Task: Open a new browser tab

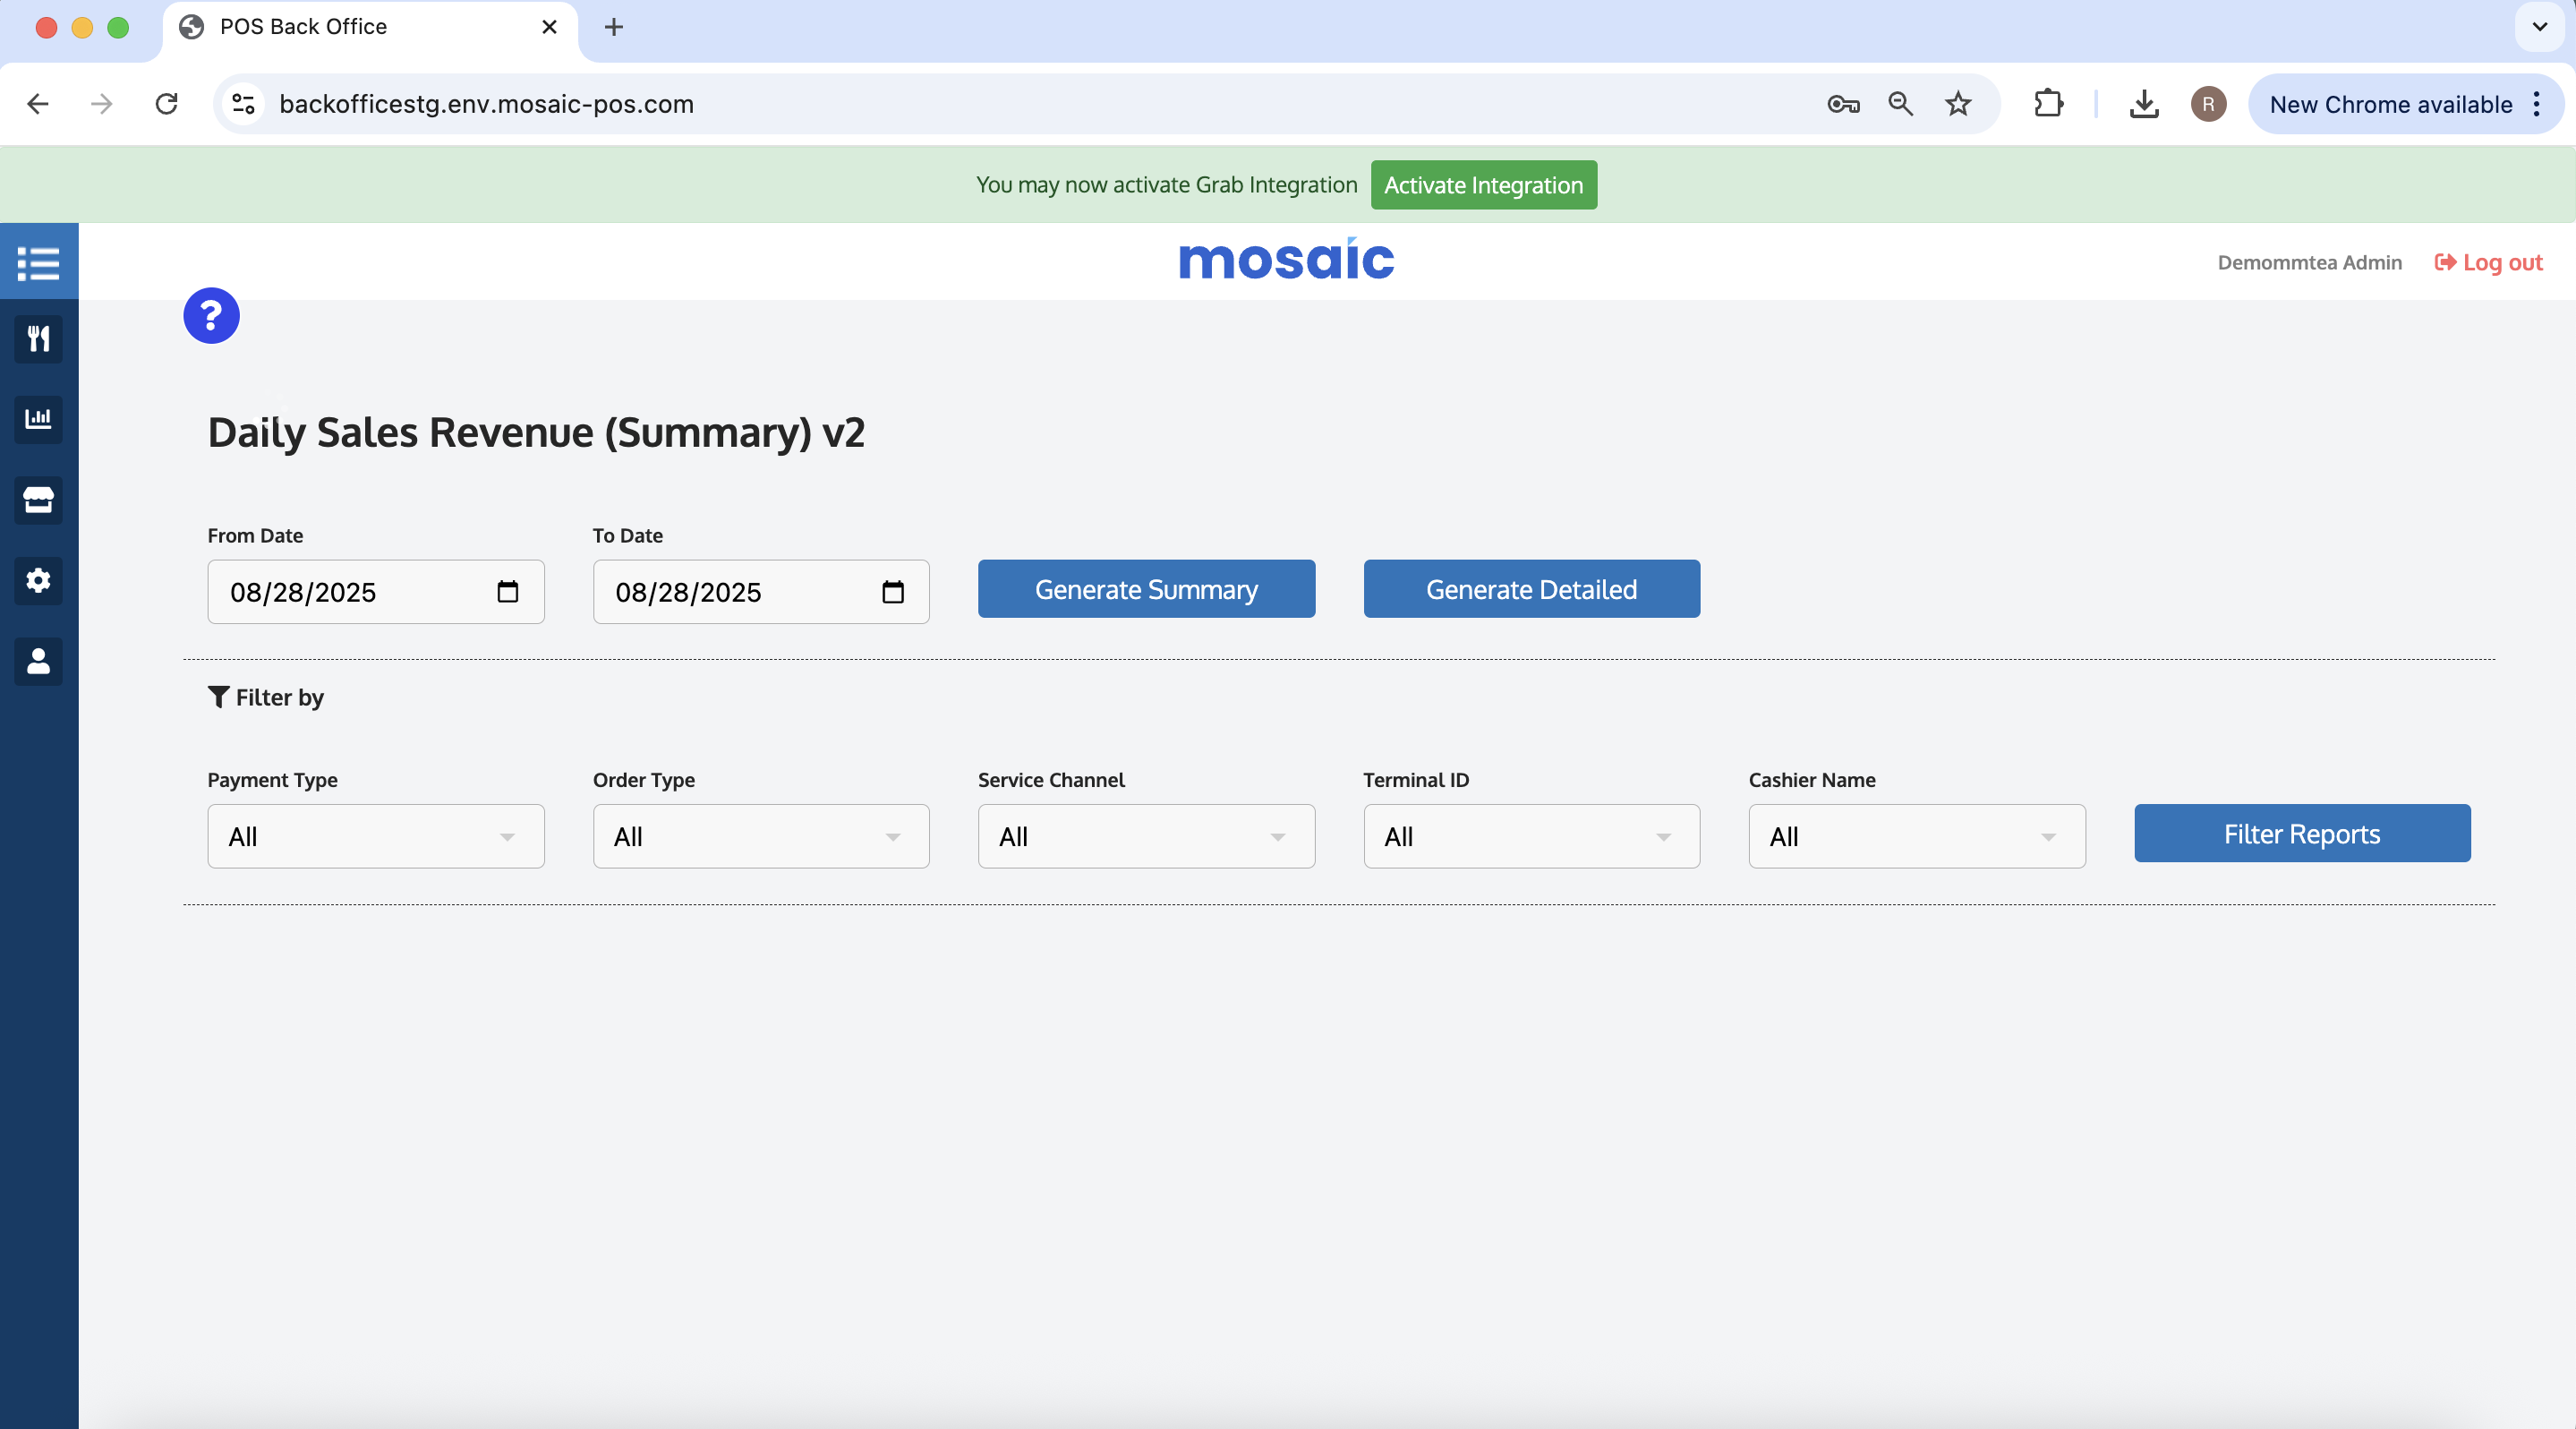Action: [614, 27]
